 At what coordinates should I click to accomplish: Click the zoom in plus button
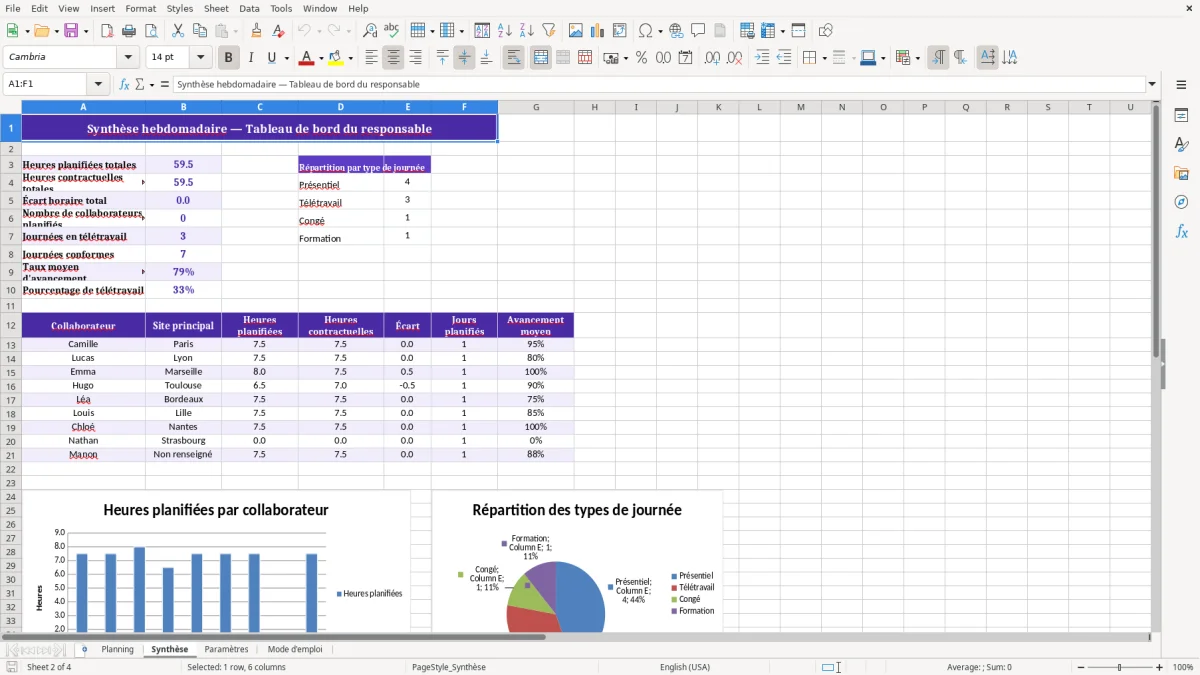pyautogui.click(x=1160, y=667)
